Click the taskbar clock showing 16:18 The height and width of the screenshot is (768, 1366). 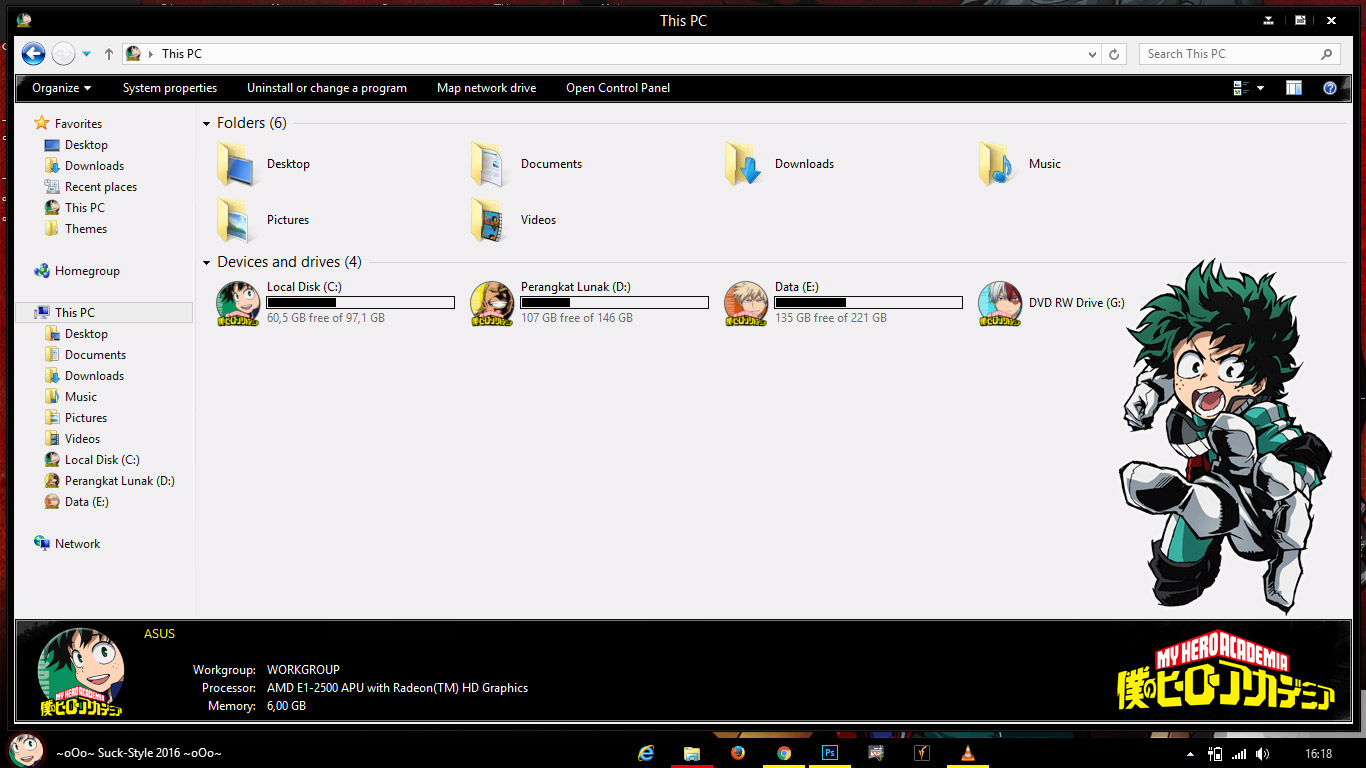tap(1318, 754)
